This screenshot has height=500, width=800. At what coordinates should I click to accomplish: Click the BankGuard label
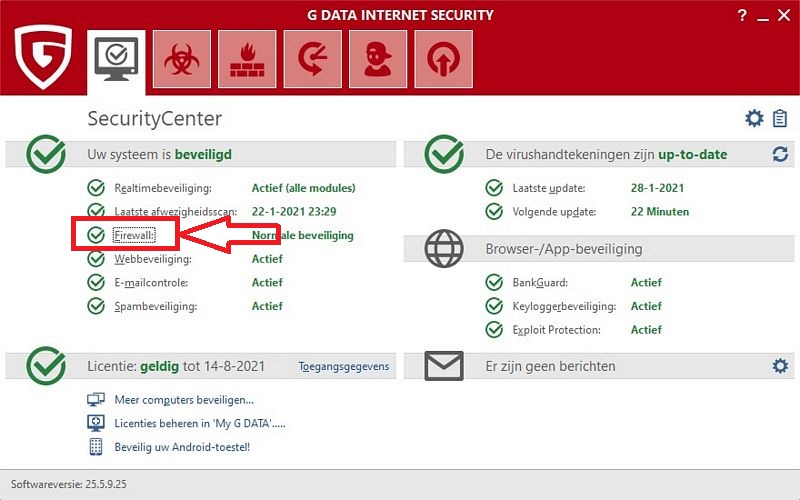540,283
